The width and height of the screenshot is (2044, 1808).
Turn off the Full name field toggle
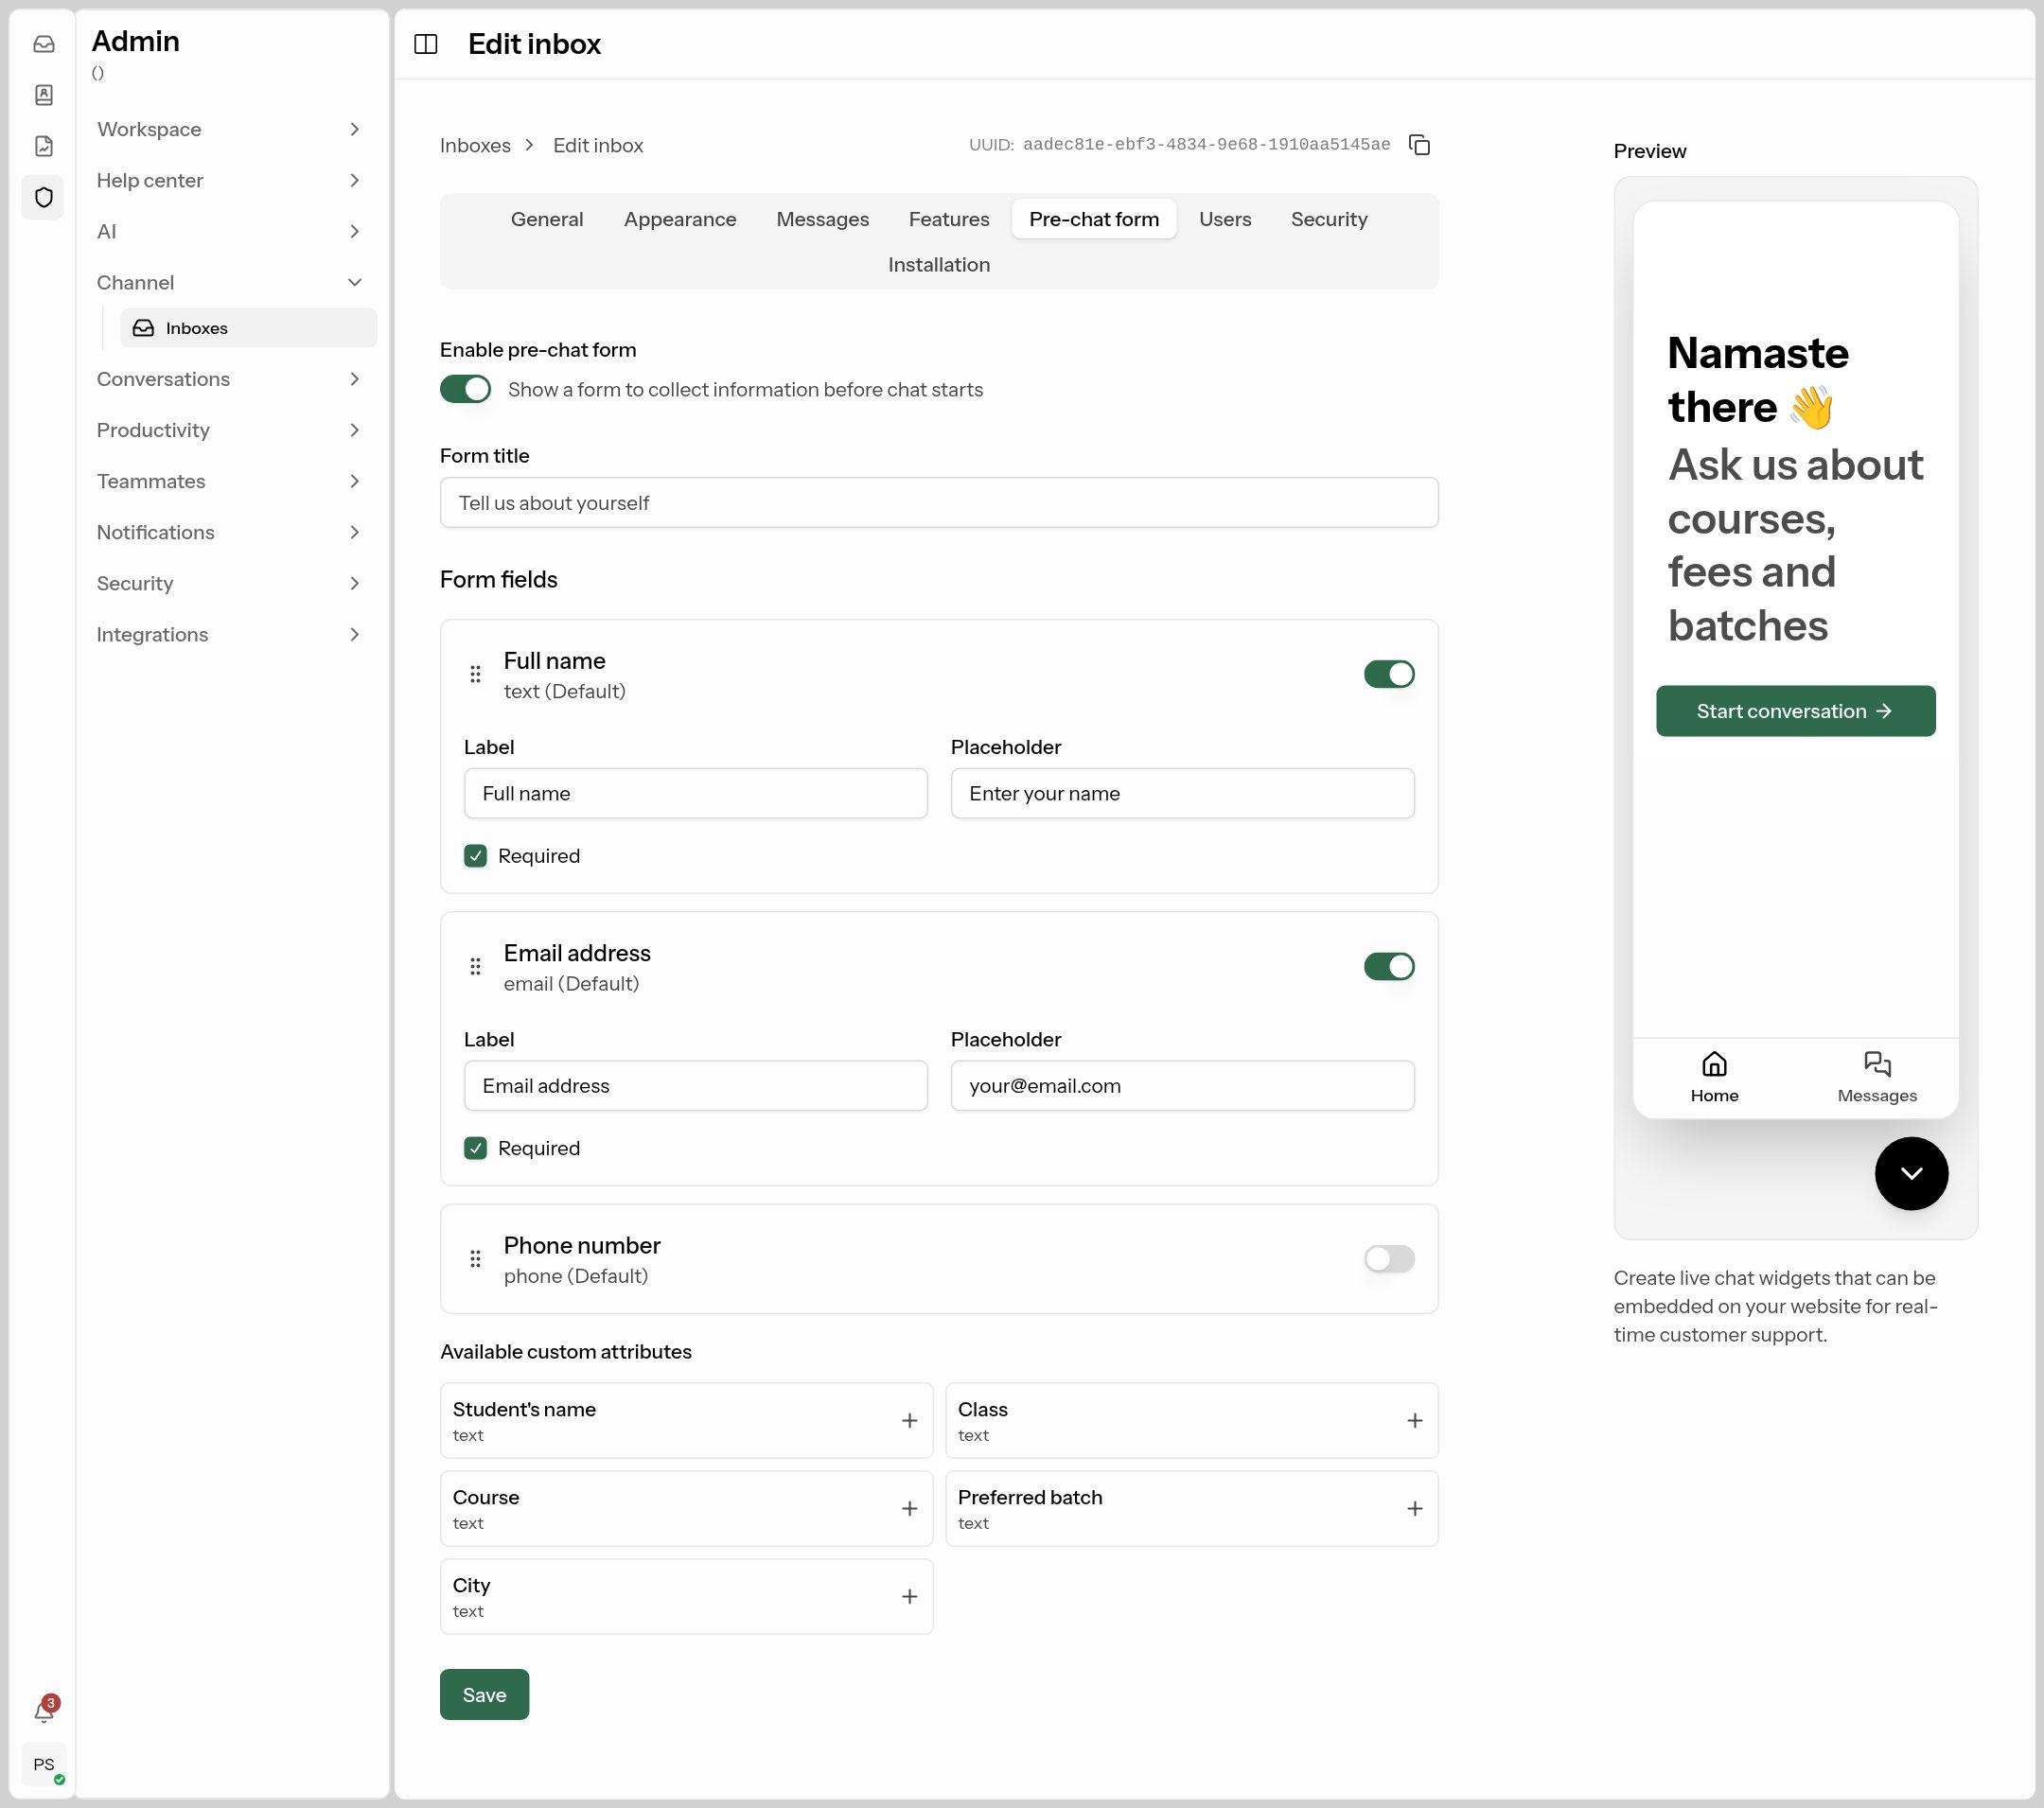1389,674
